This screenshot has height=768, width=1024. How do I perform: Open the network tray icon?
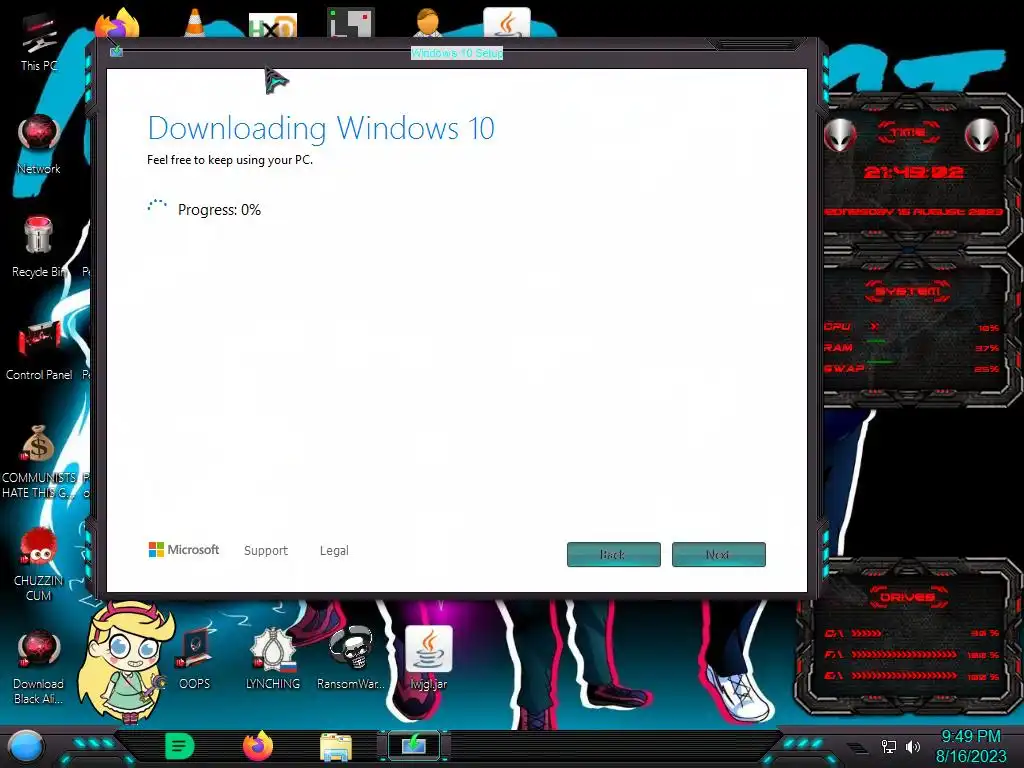(x=888, y=746)
